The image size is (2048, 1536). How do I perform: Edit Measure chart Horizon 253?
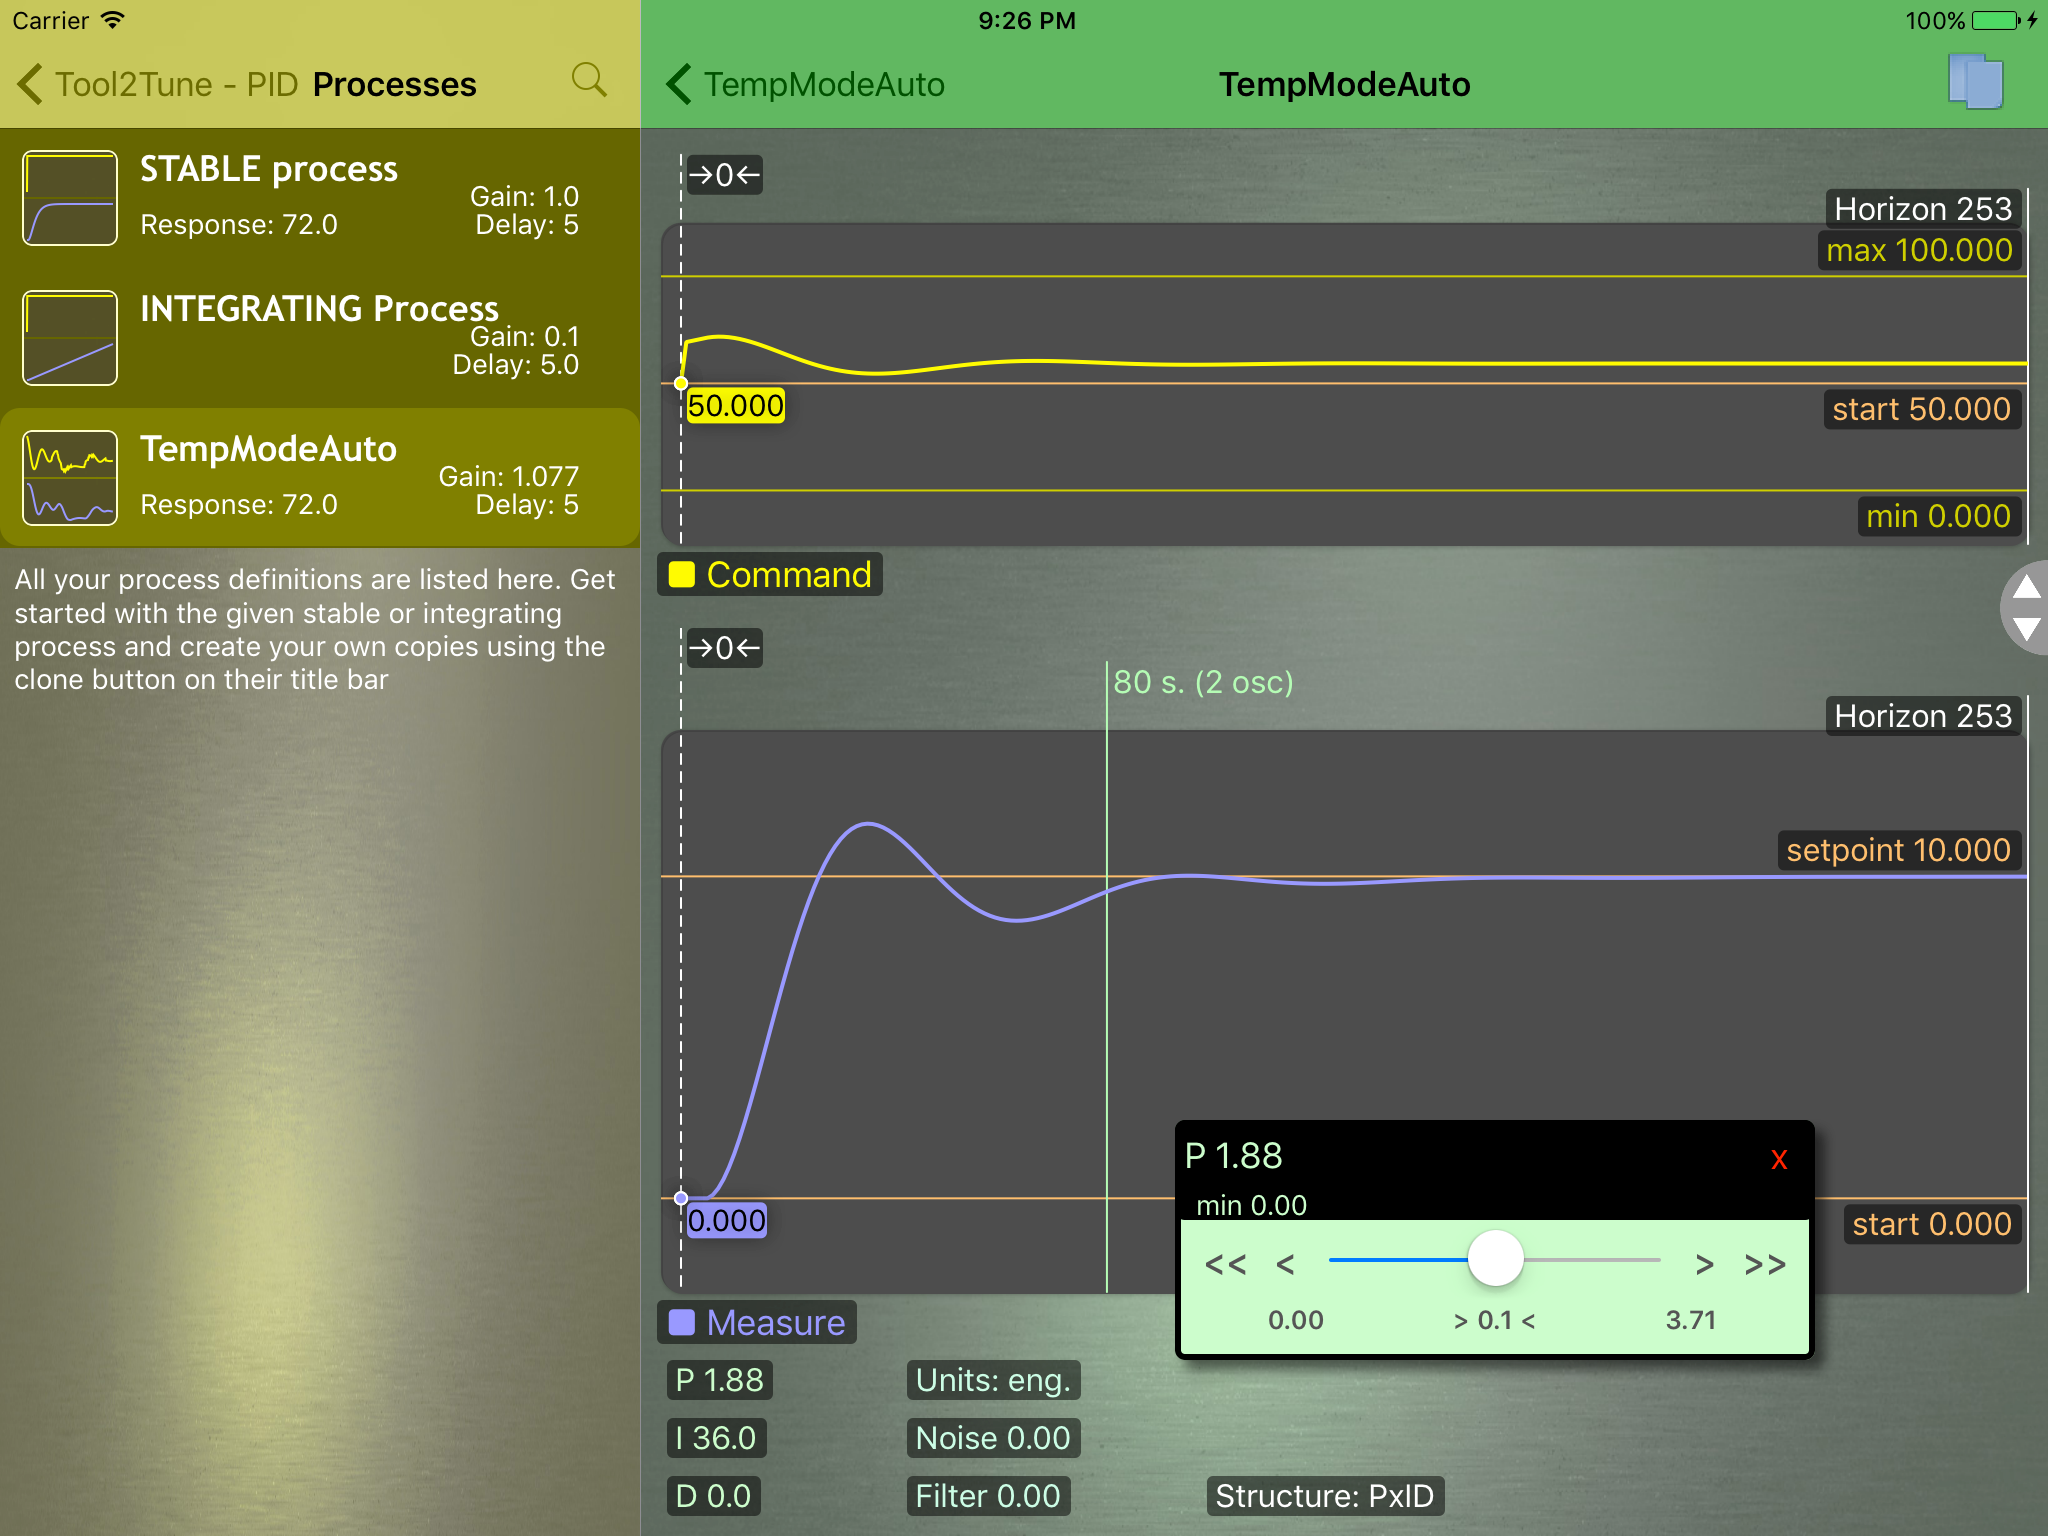click(x=1923, y=716)
